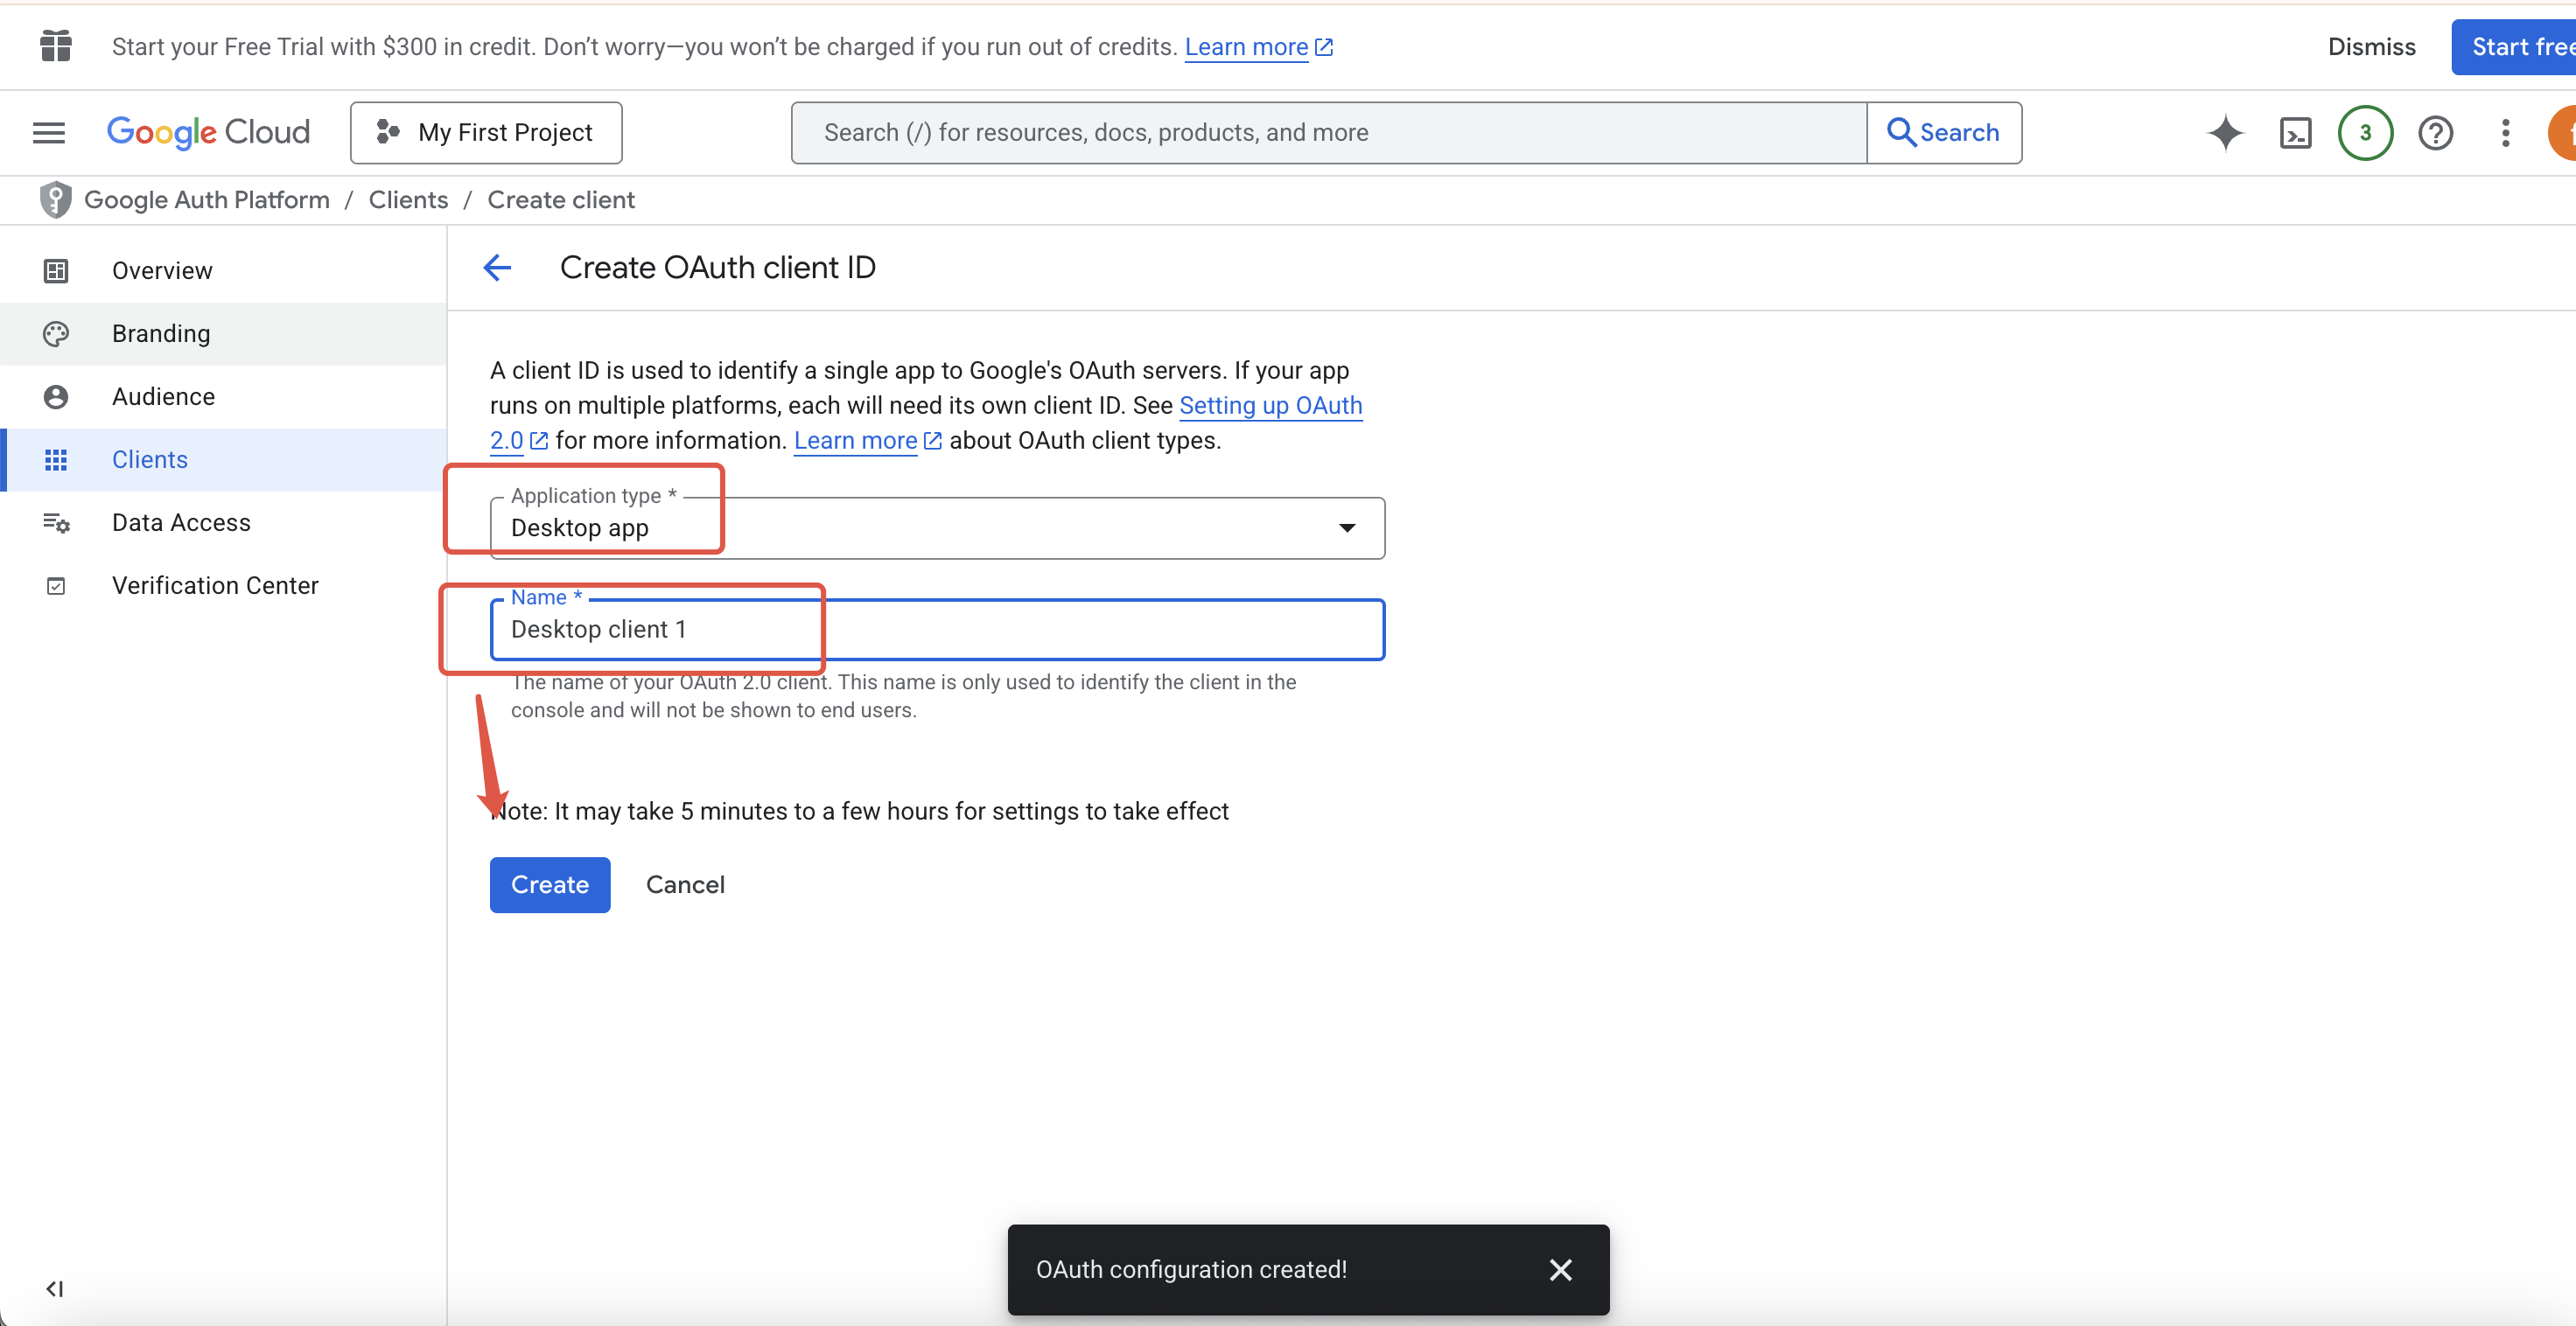Click the Create client breadcrumb text
Image resolution: width=2576 pixels, height=1326 pixels.
point(561,199)
